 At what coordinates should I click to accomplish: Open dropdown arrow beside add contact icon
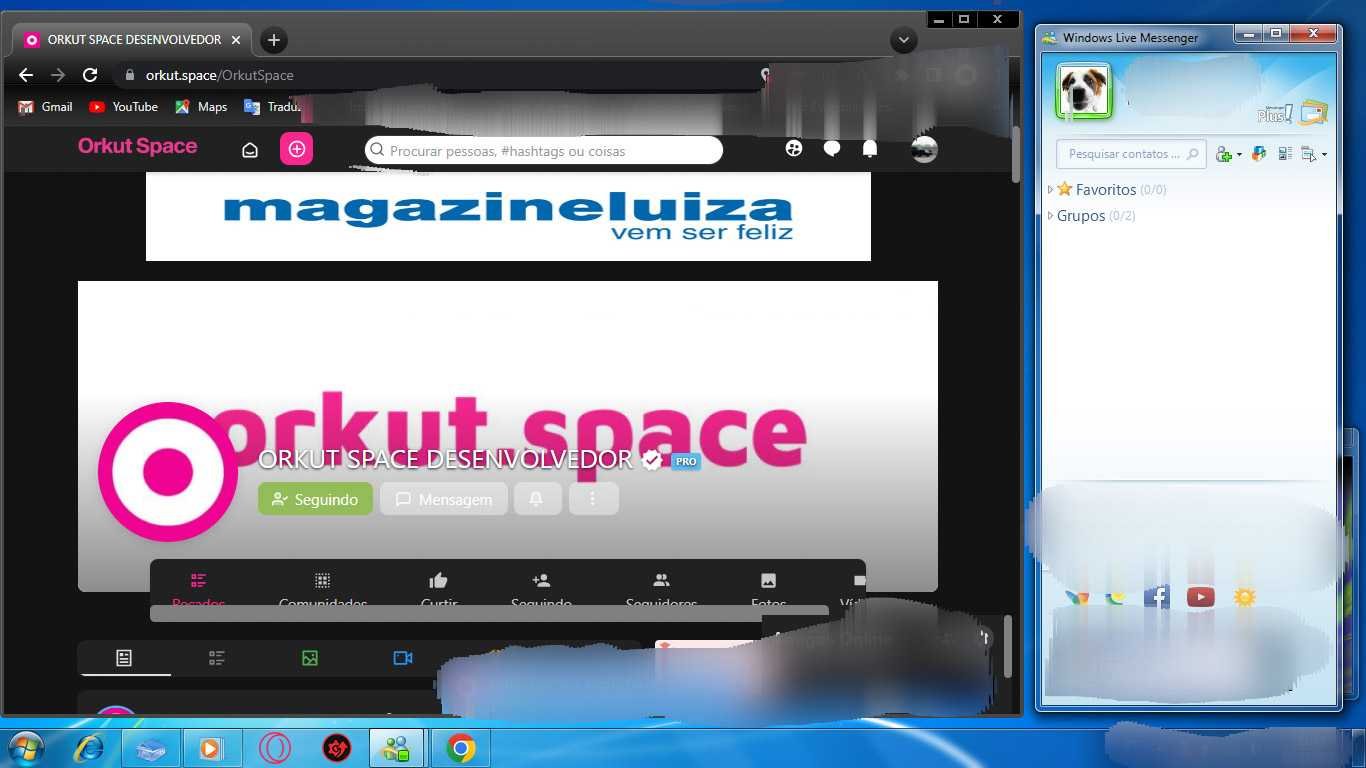1239,155
